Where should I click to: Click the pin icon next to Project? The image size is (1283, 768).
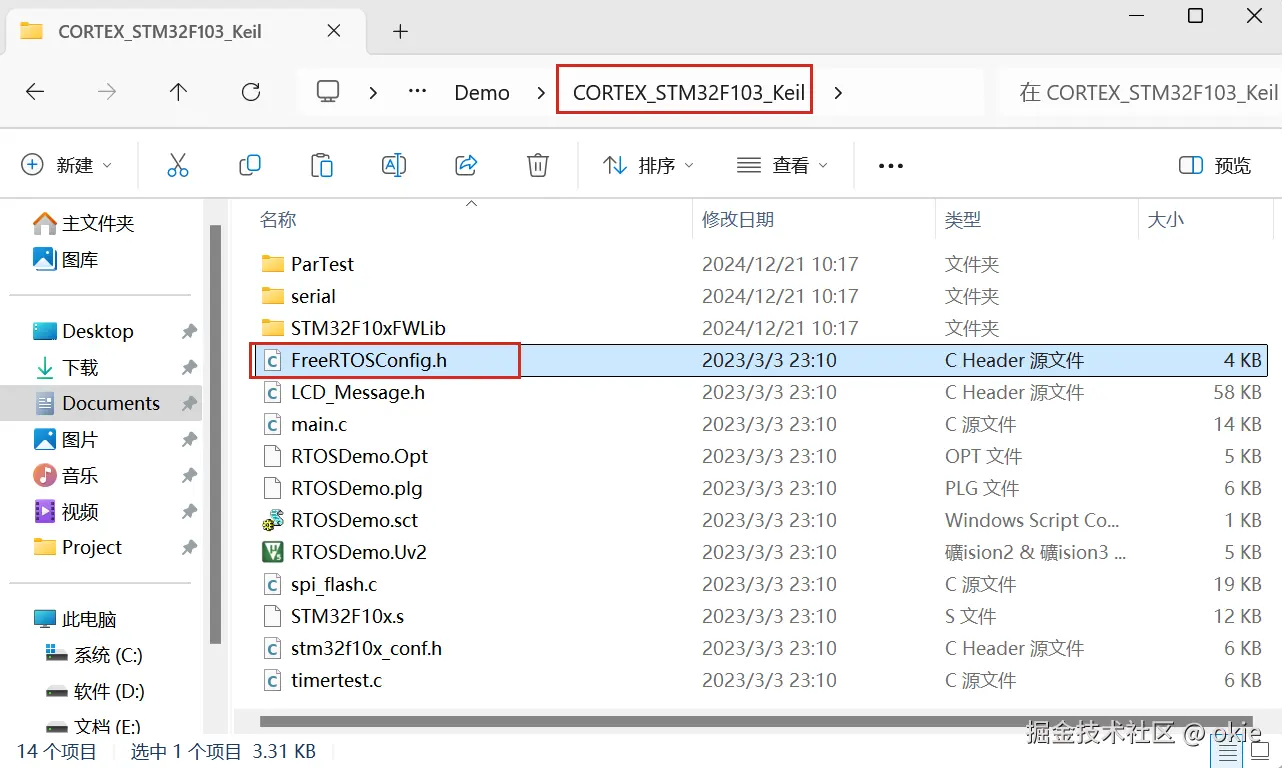point(189,547)
